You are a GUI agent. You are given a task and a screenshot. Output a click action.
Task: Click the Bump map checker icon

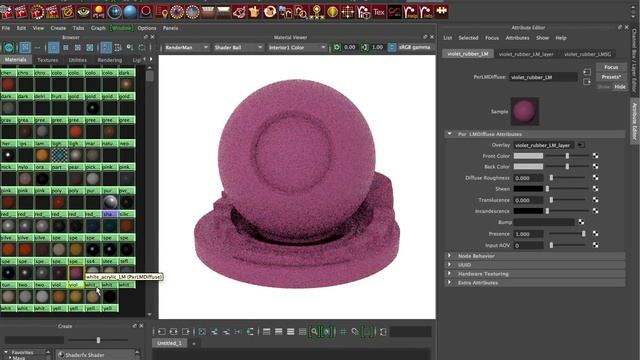pyautogui.click(x=581, y=222)
